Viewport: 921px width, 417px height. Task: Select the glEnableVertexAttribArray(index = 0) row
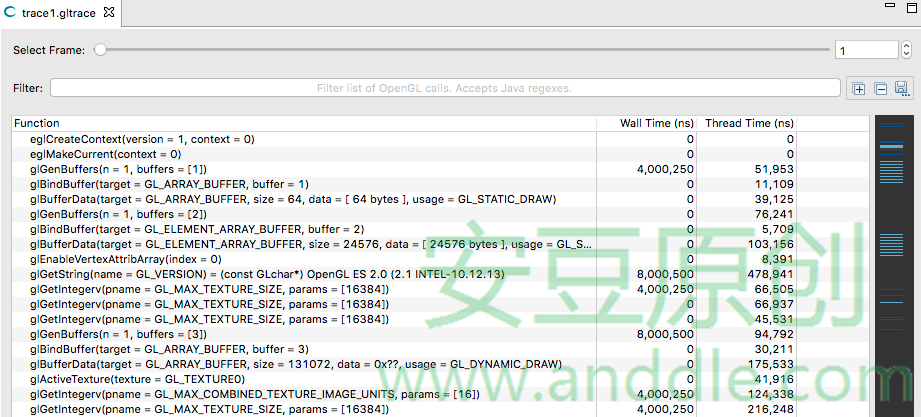440,259
